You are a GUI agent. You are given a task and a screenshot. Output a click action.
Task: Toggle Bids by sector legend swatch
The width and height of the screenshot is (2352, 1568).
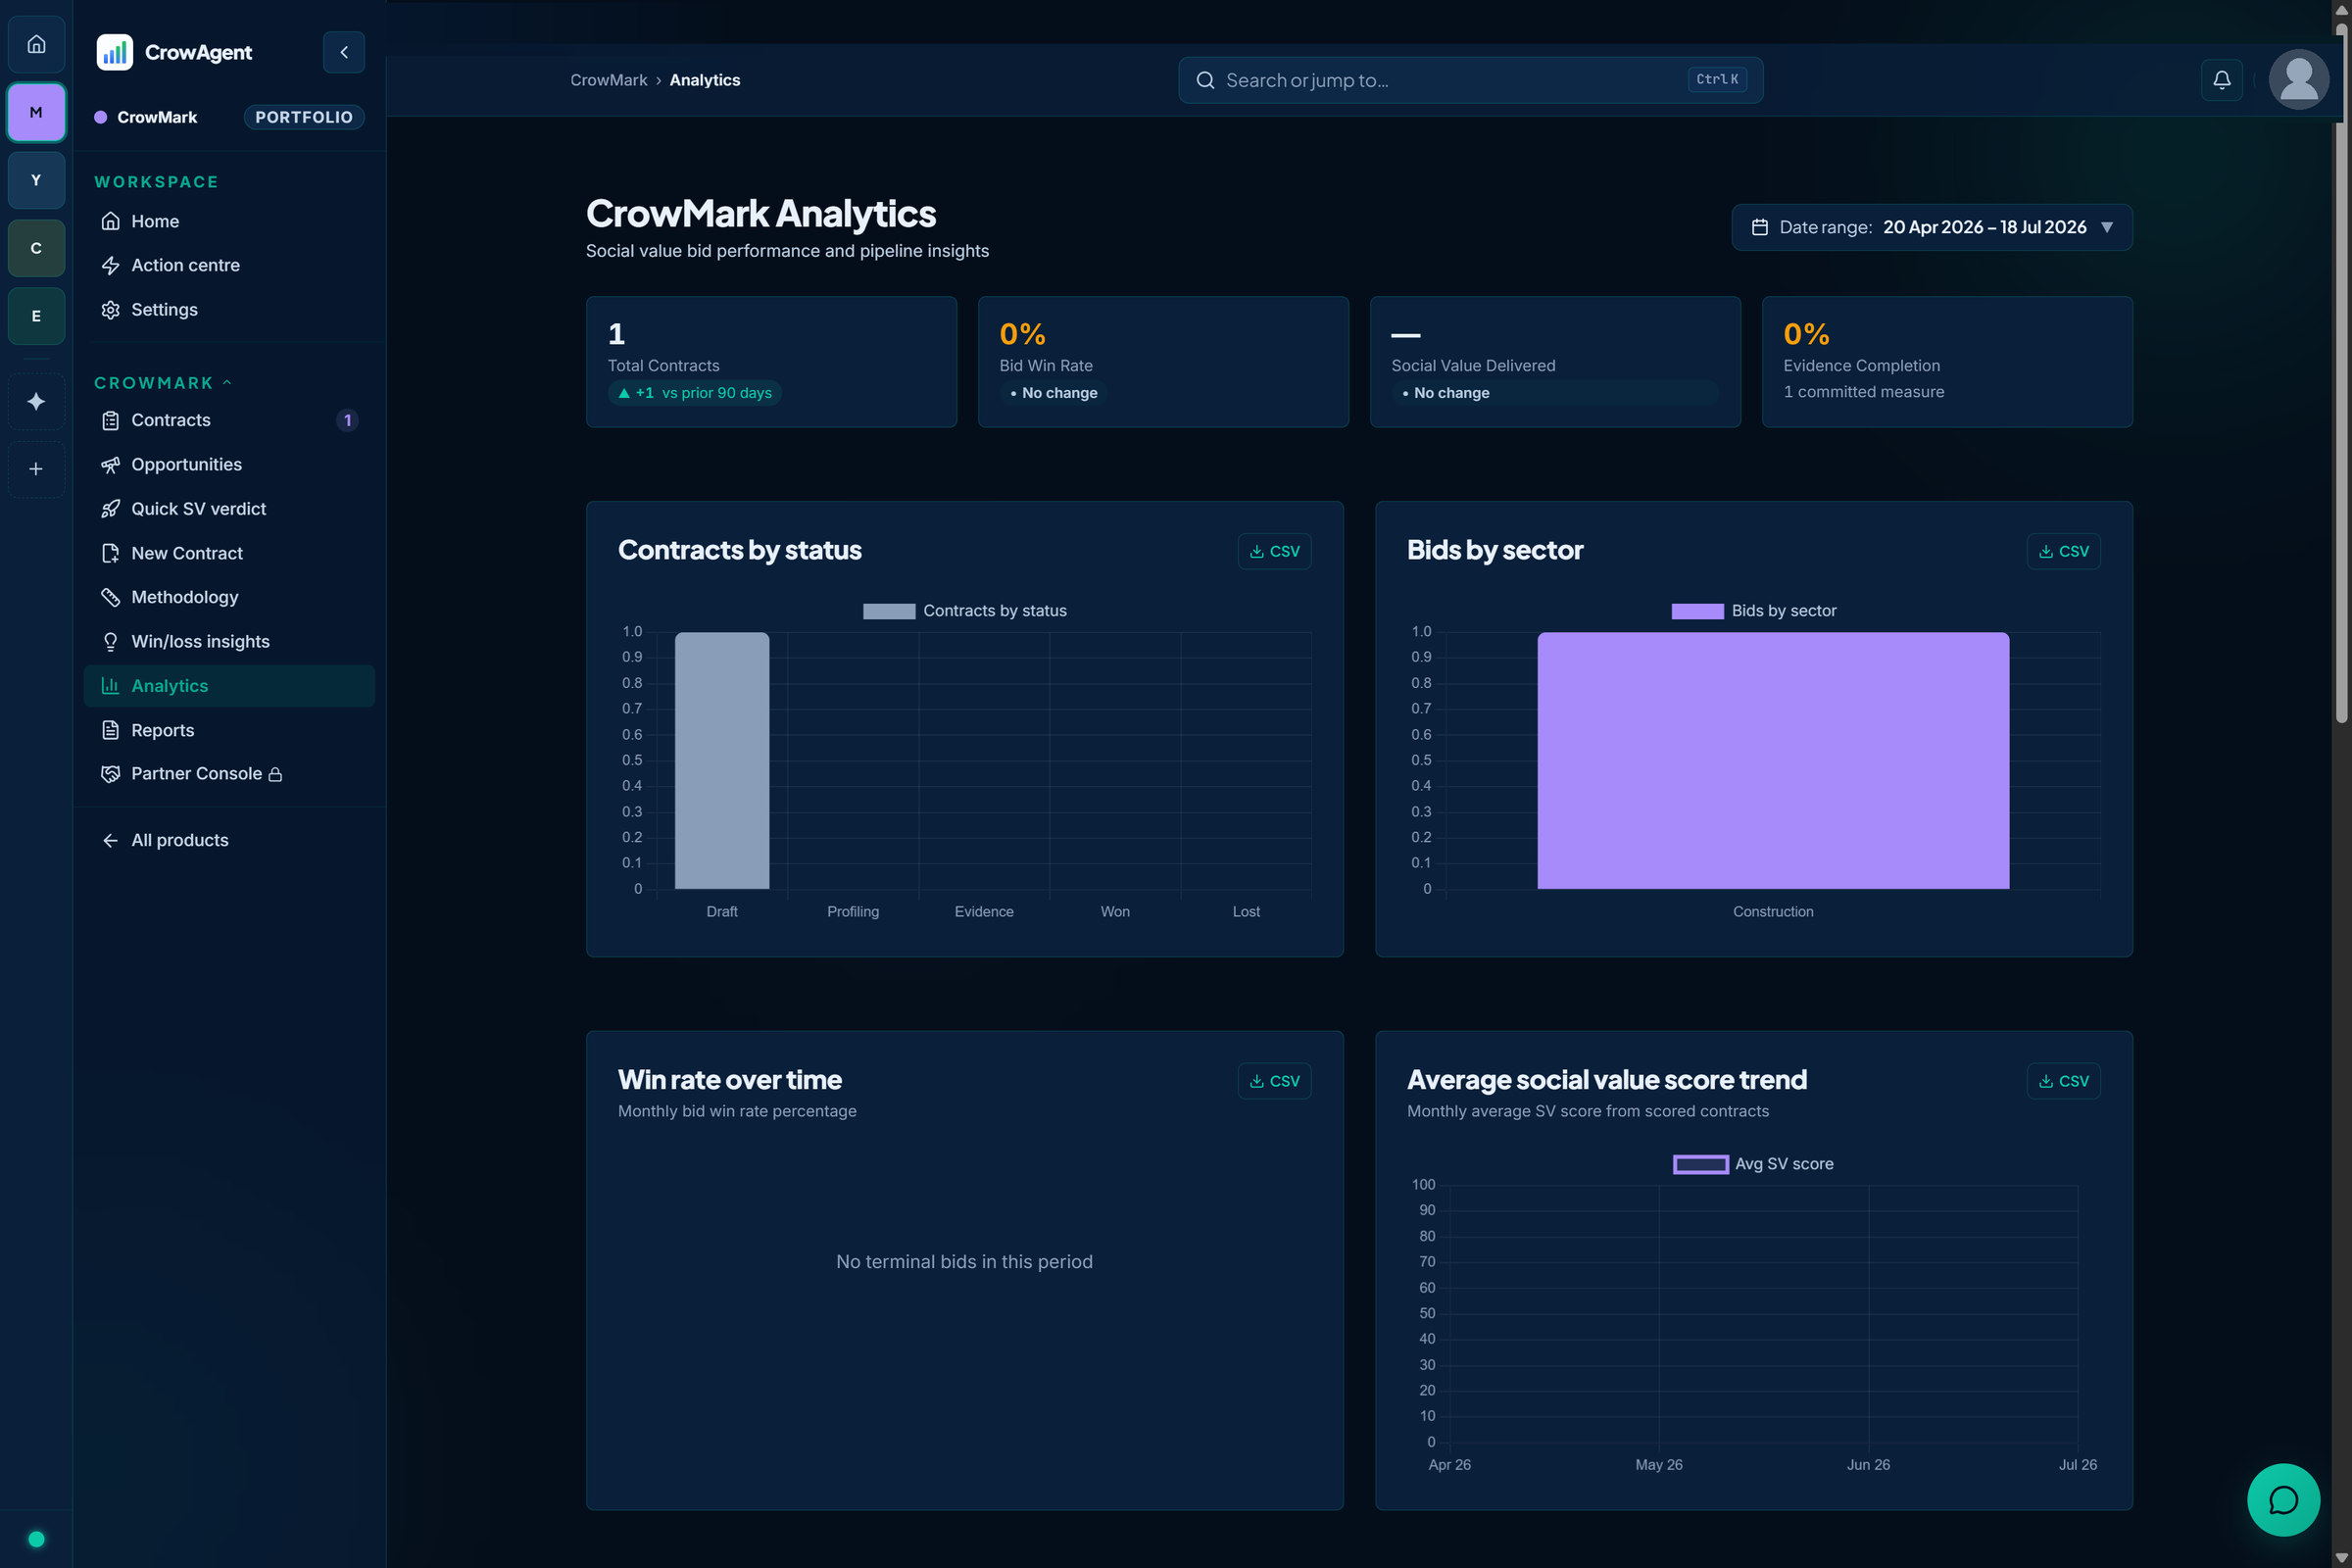(1697, 611)
